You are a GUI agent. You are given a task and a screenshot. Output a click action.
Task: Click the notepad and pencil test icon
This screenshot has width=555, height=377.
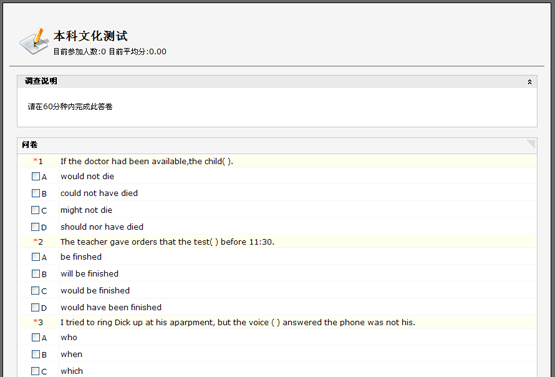pos(34,41)
